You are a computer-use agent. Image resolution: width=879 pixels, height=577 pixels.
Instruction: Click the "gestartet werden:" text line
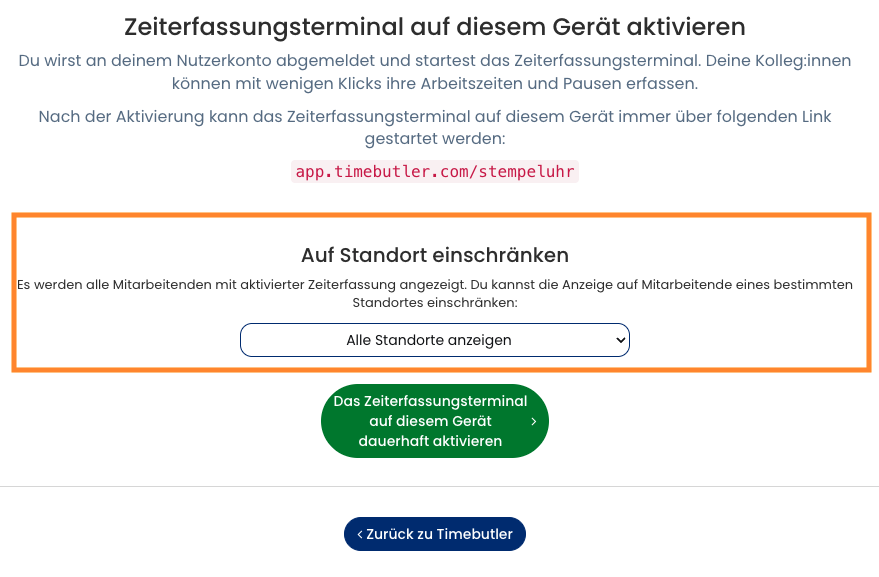click(x=435, y=138)
